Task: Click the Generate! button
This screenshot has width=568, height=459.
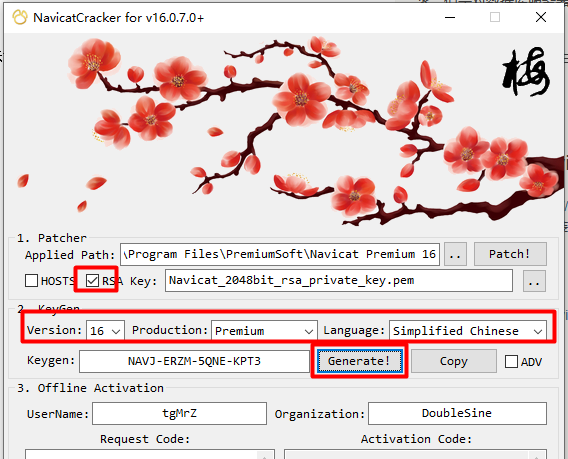Action: click(359, 361)
